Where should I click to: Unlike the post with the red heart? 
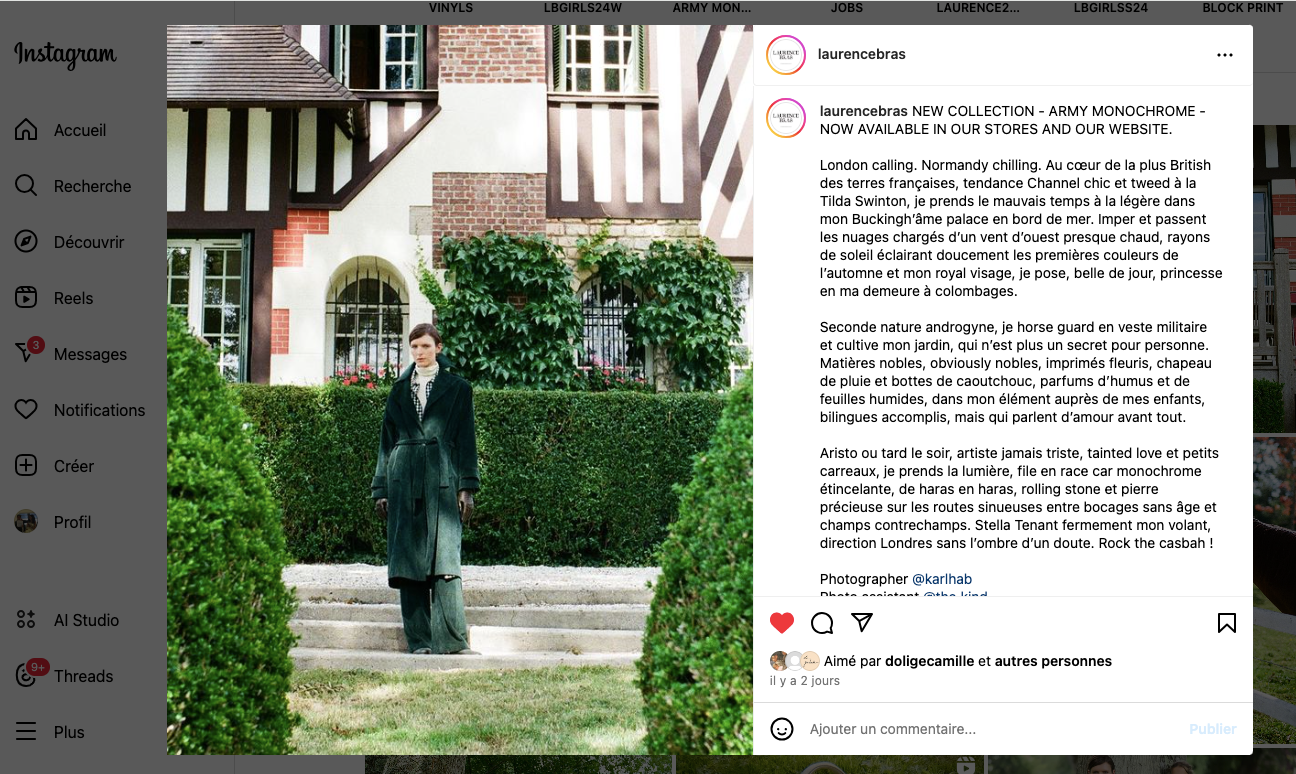click(782, 623)
